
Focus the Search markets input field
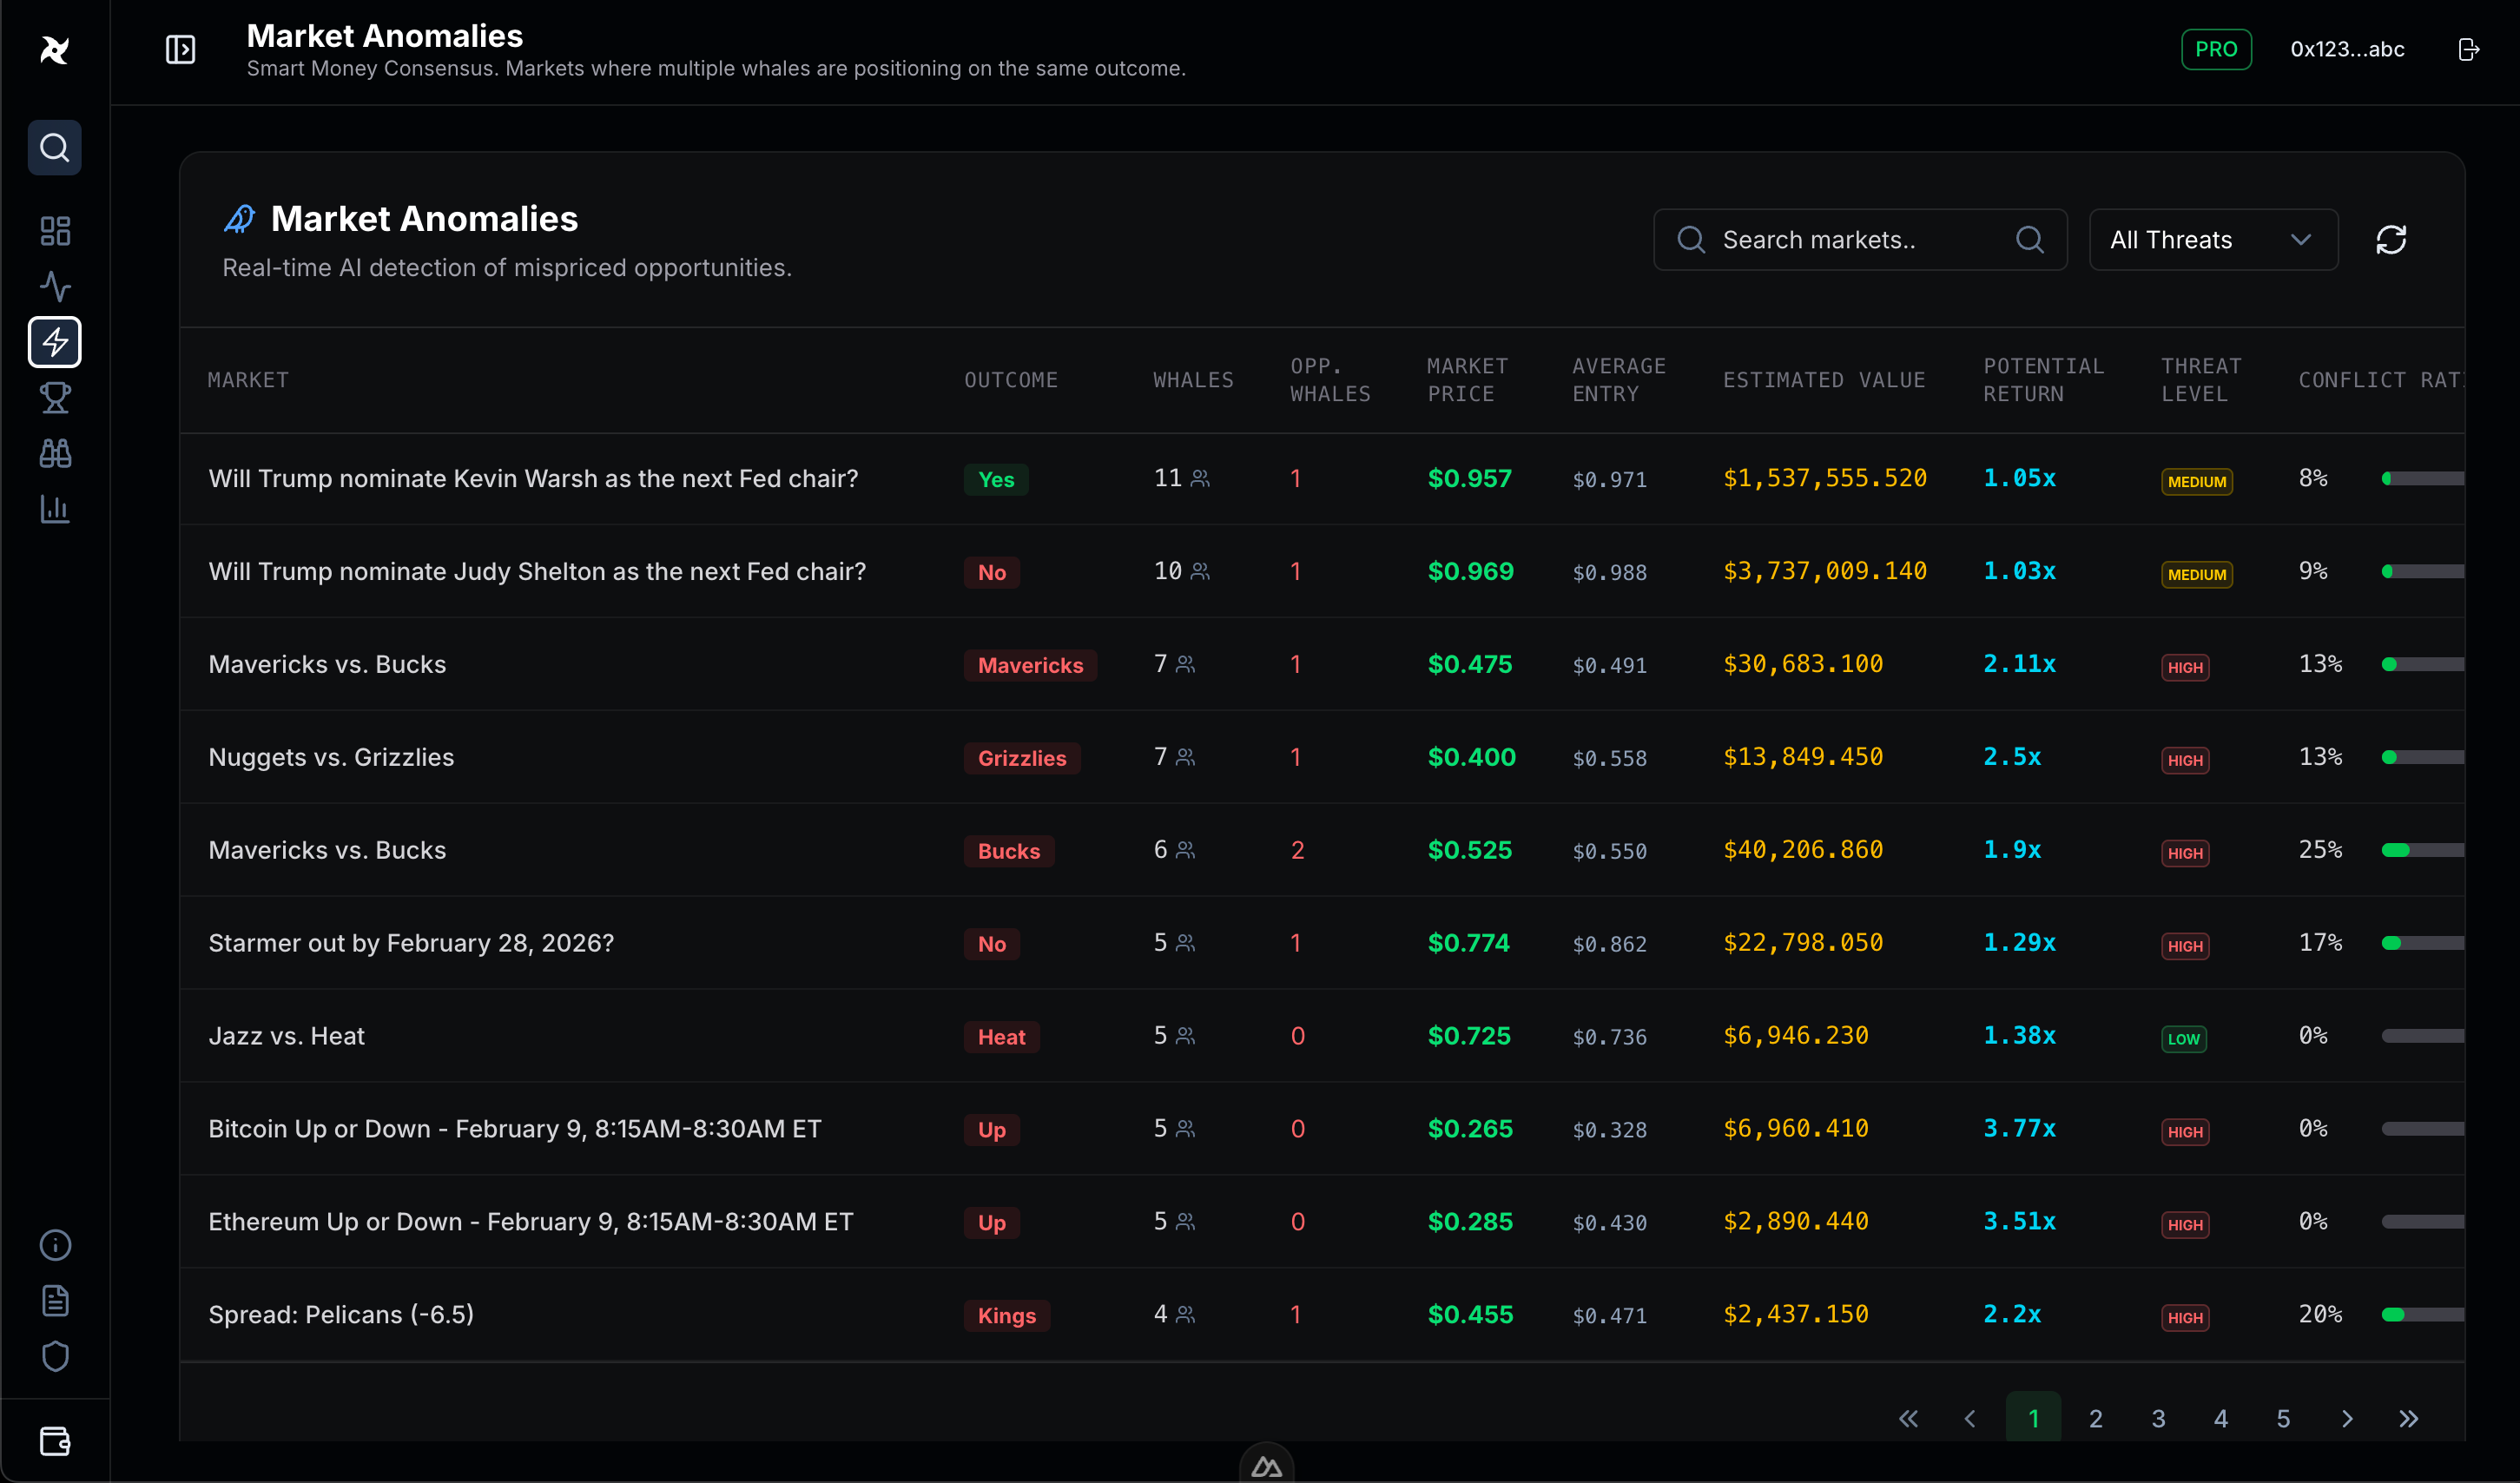(x=1860, y=240)
